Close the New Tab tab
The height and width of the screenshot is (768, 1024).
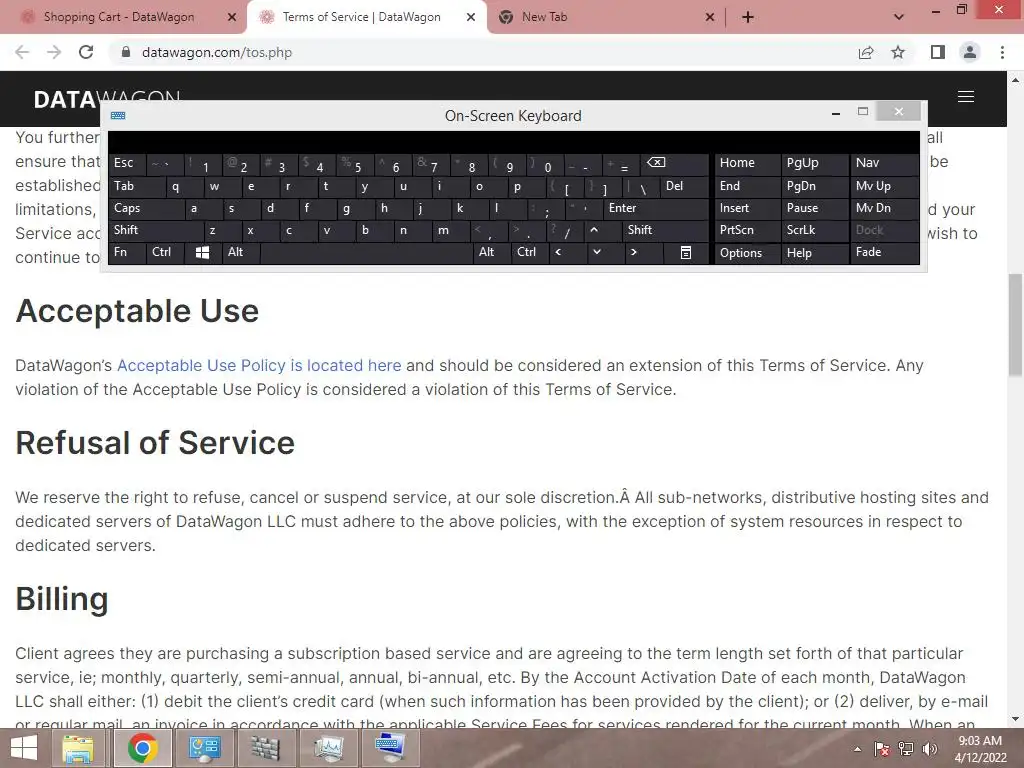point(710,17)
